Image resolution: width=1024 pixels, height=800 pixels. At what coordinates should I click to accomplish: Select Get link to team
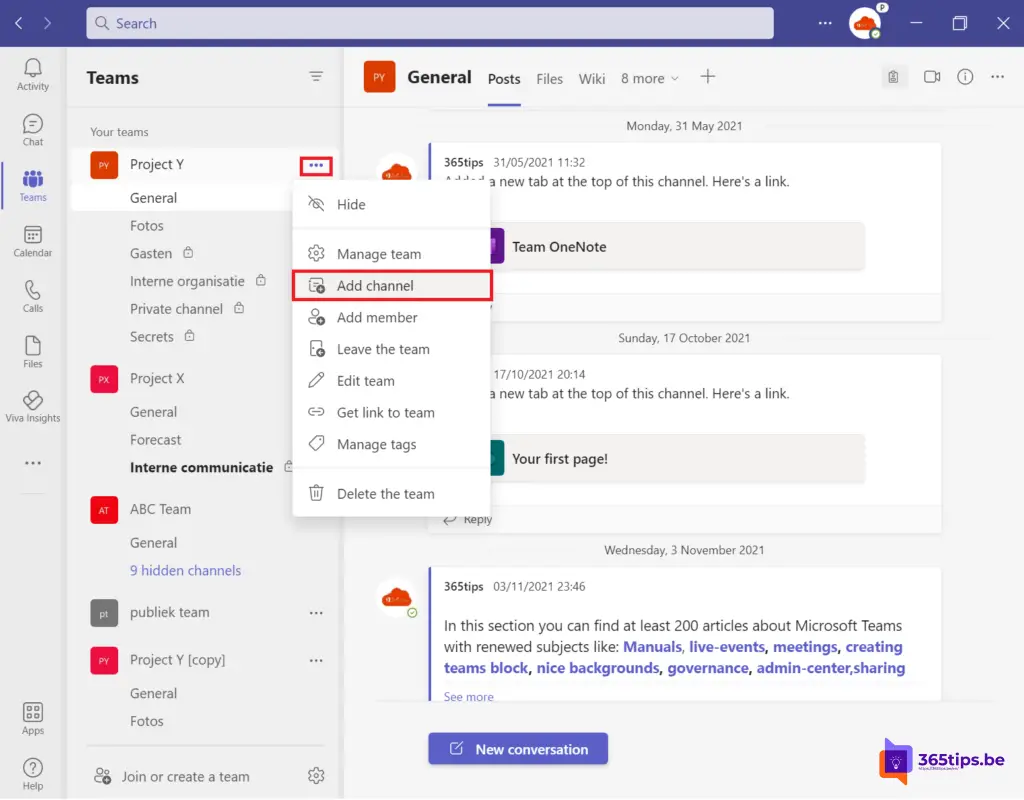click(x=392, y=413)
